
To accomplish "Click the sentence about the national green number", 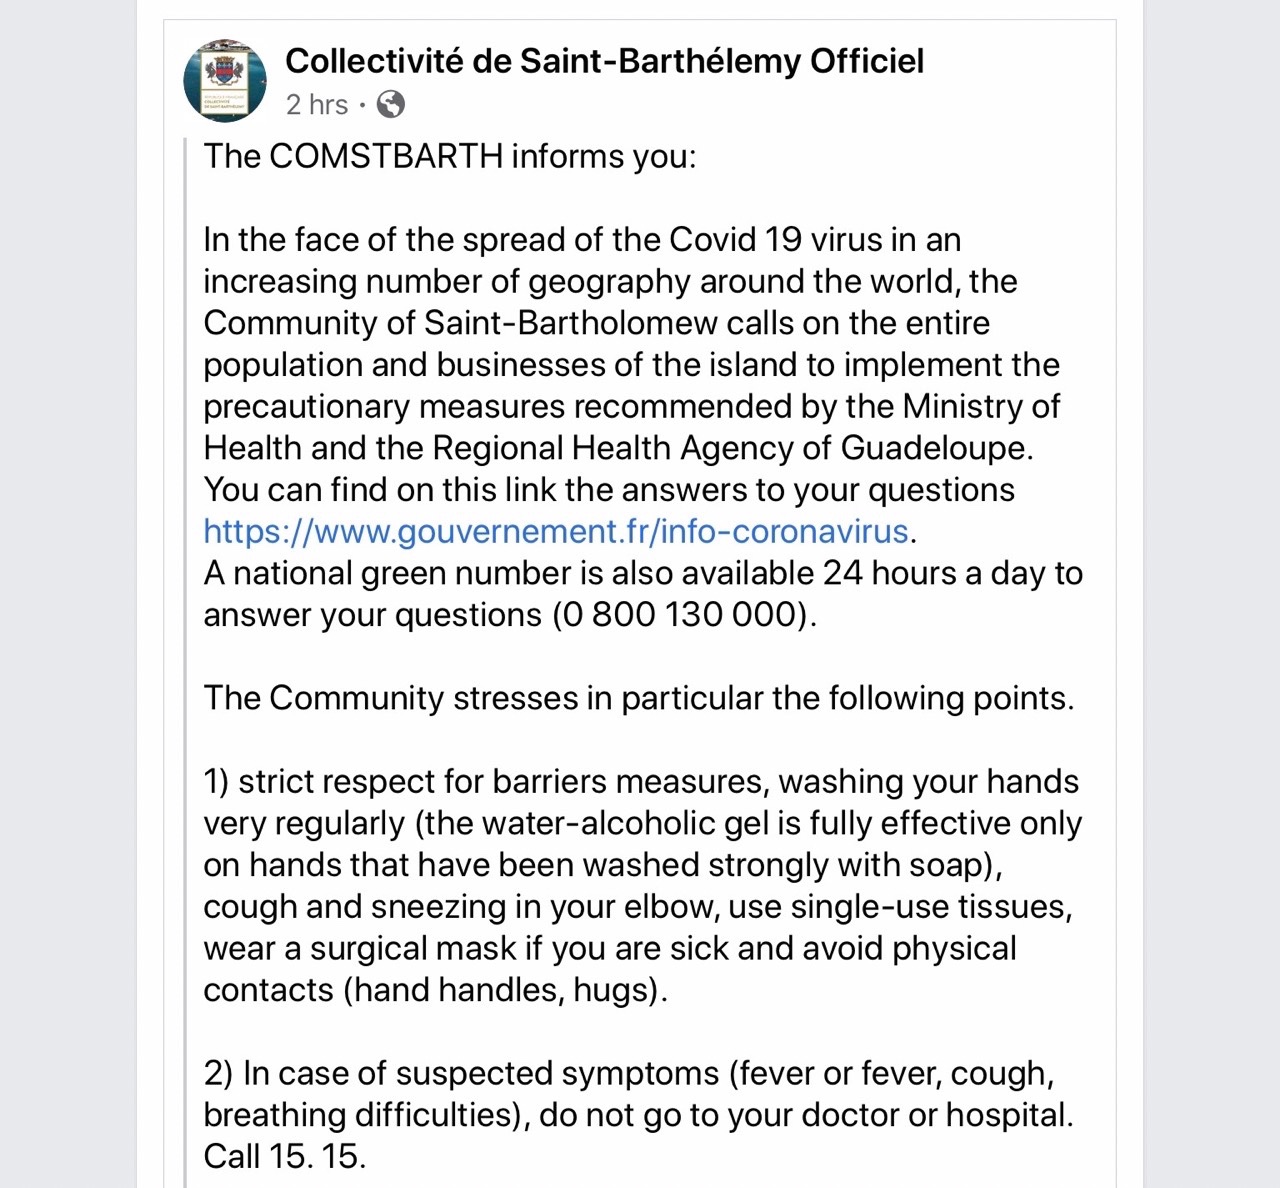I will click(642, 573).
